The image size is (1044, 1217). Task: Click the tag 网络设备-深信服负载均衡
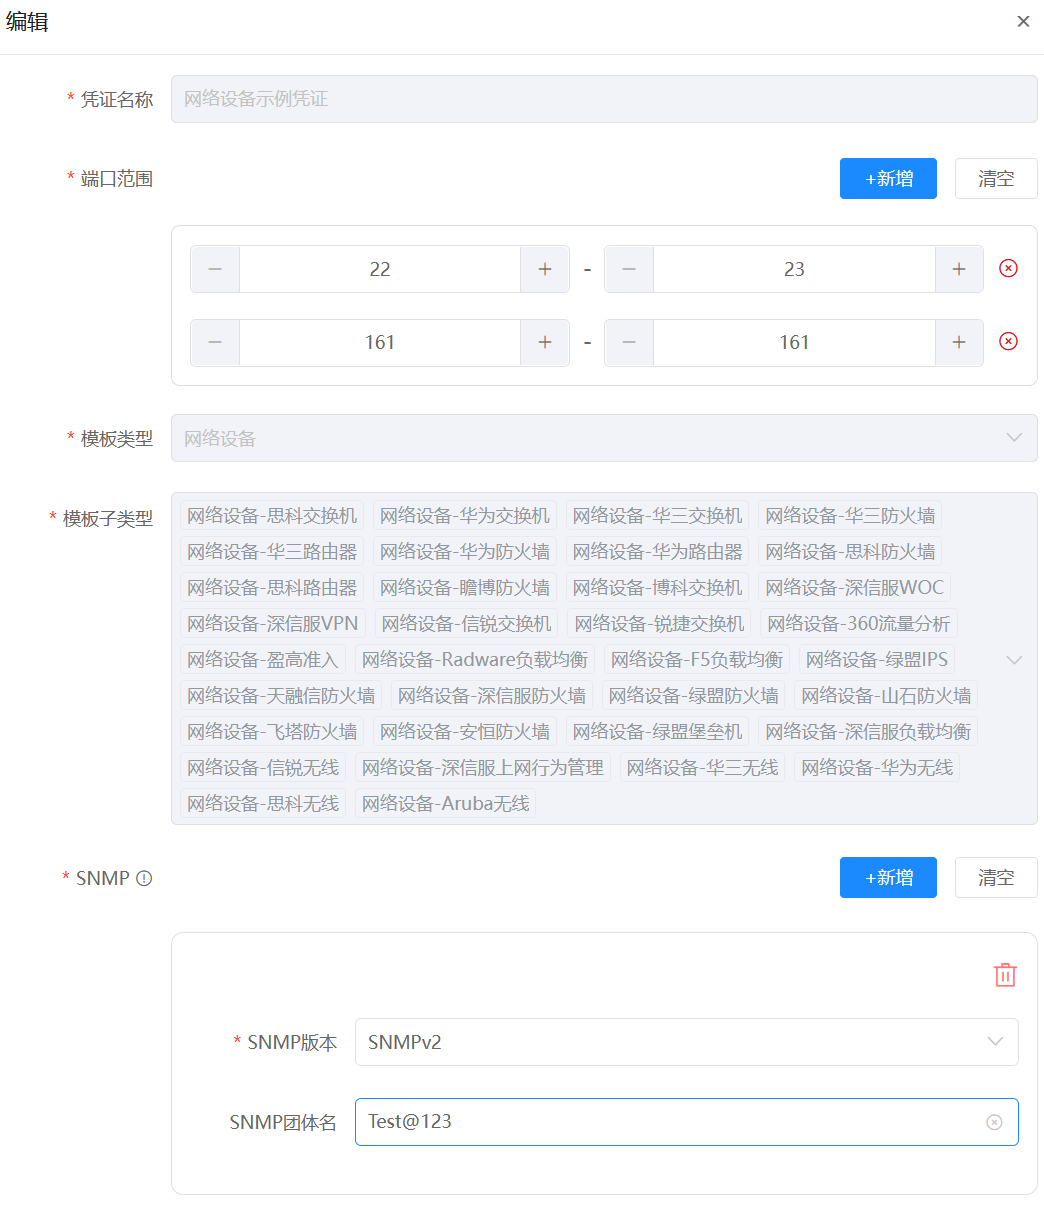pyautogui.click(x=868, y=732)
